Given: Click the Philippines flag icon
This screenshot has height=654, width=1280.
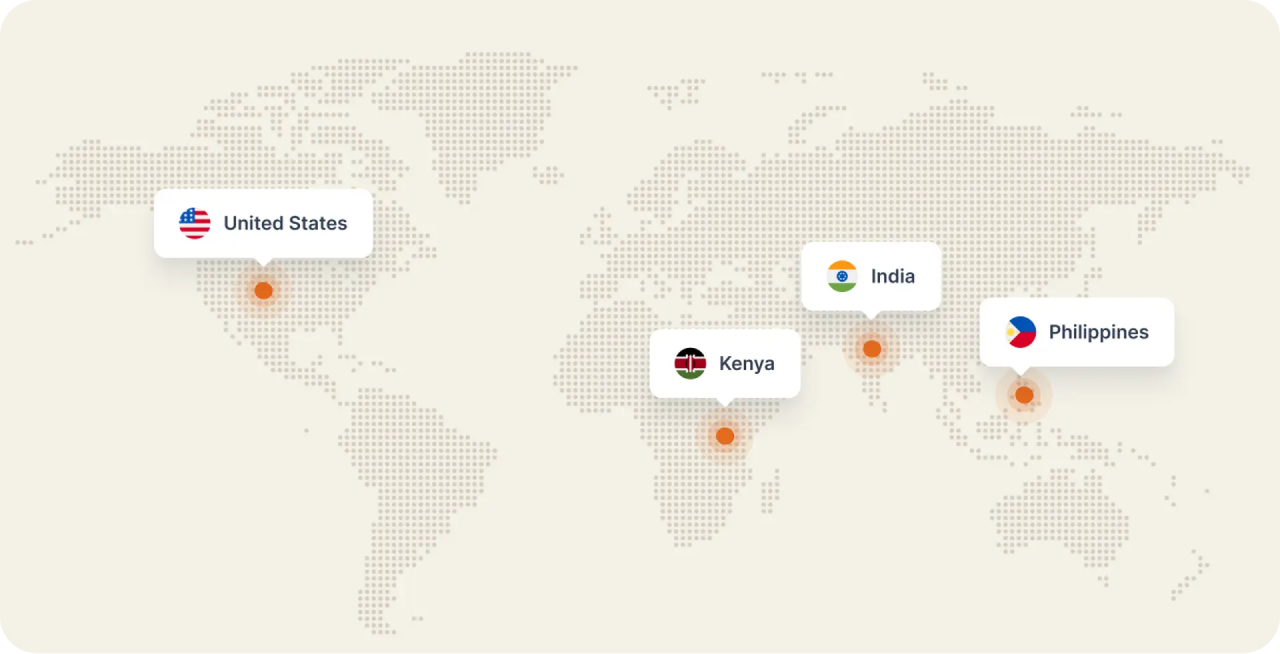Looking at the screenshot, I should click(1021, 332).
